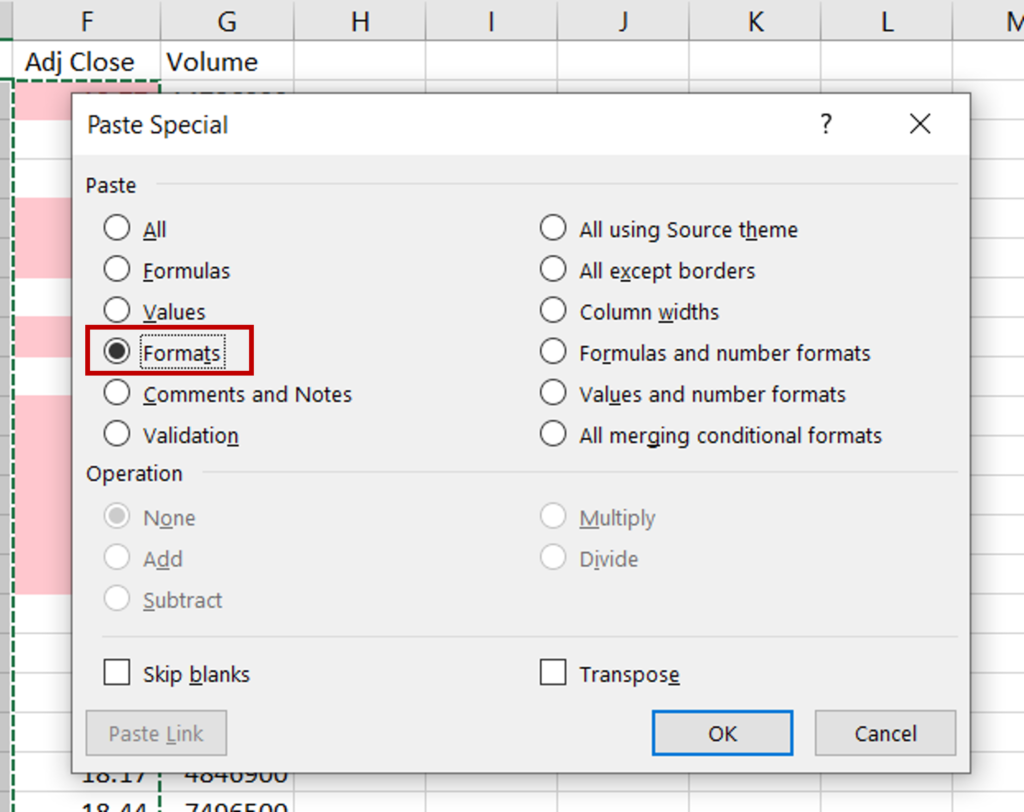The image size is (1024, 812).
Task: Select column F header
Action: pyautogui.click(x=87, y=20)
